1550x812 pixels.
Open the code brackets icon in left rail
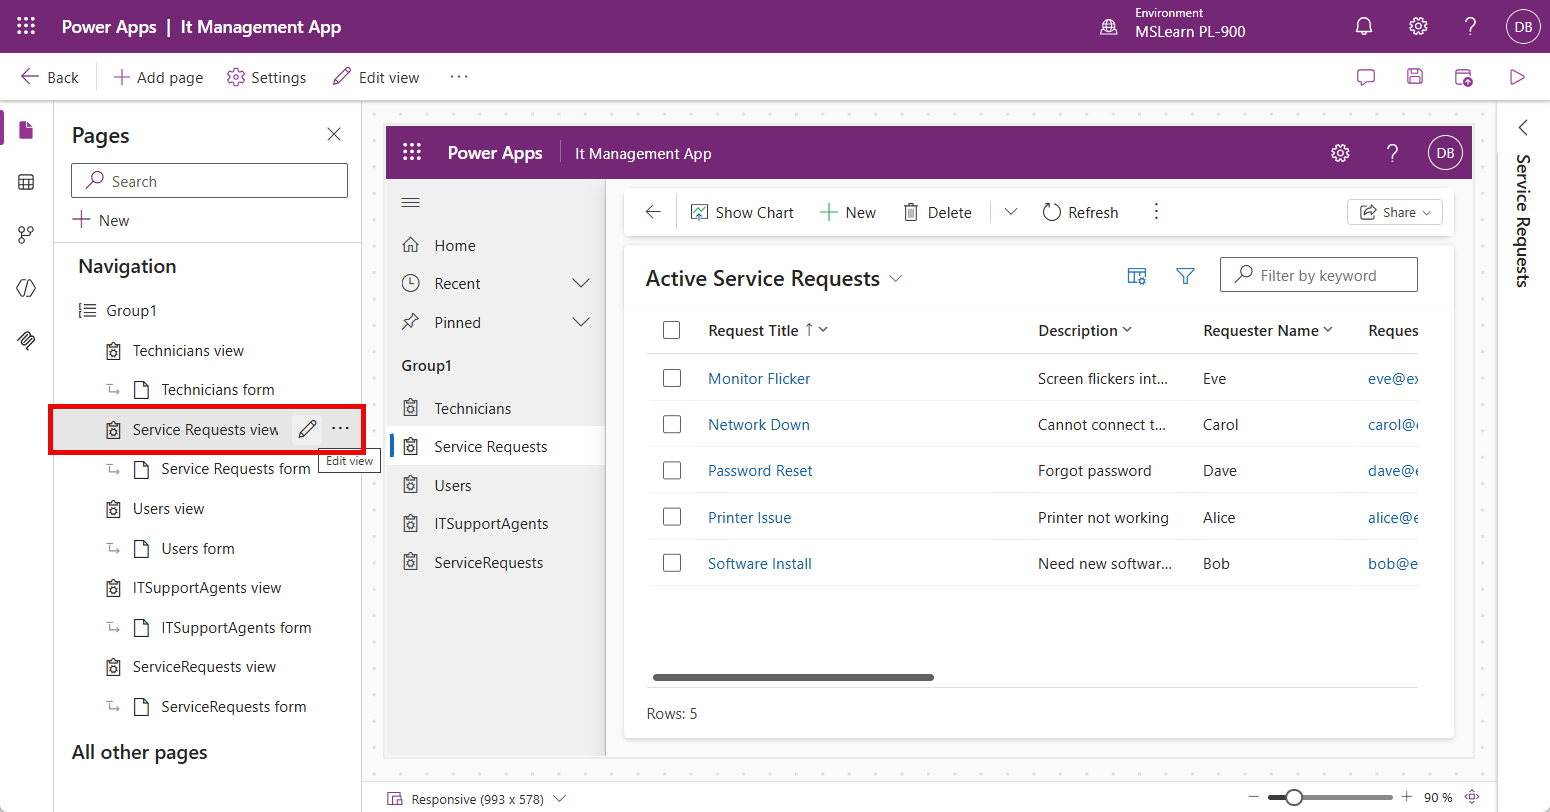[x=26, y=288]
